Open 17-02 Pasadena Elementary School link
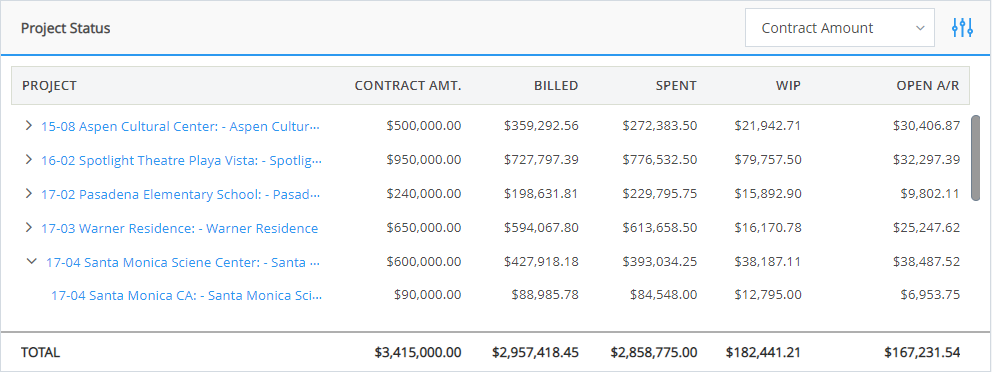The image size is (992, 372). (x=181, y=194)
